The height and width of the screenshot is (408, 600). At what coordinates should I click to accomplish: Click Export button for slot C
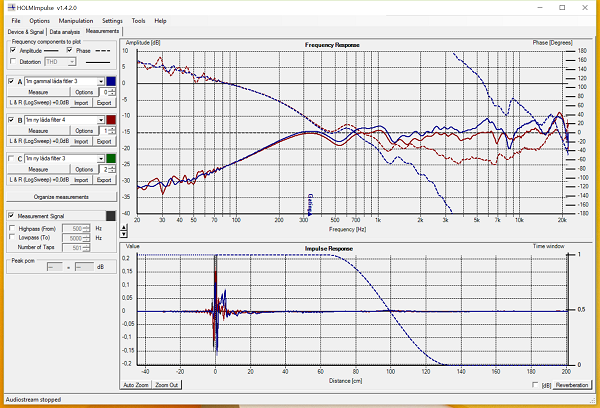pyautogui.click(x=104, y=180)
